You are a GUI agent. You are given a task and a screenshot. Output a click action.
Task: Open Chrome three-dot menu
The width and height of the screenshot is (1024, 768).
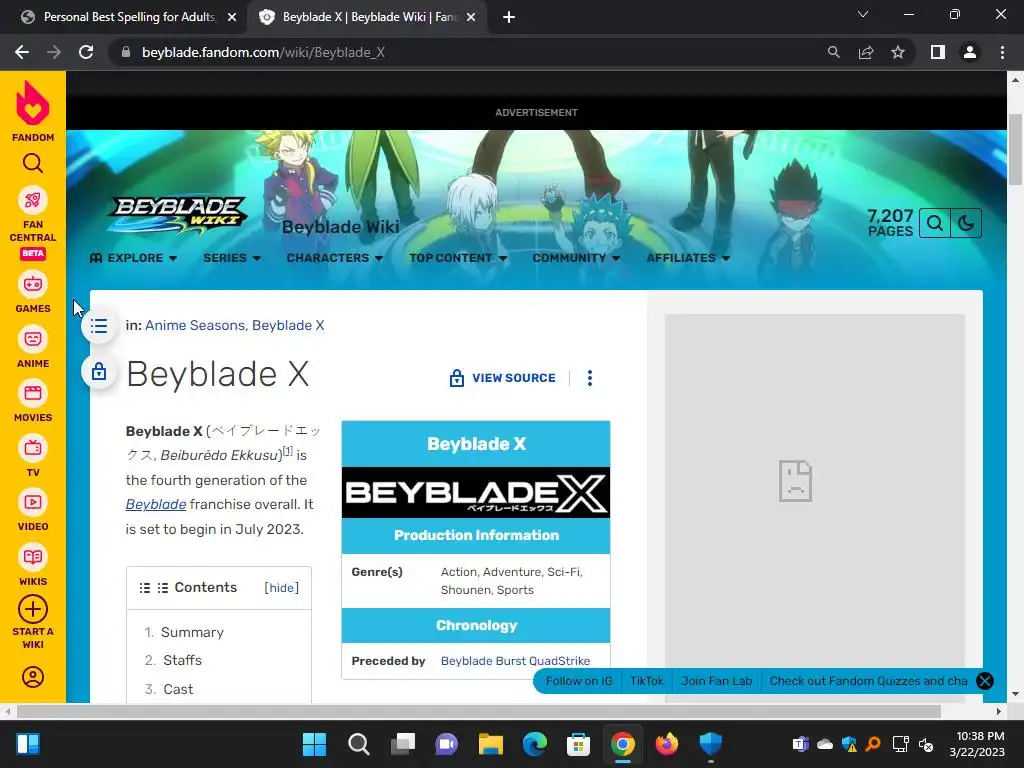tap(1002, 52)
